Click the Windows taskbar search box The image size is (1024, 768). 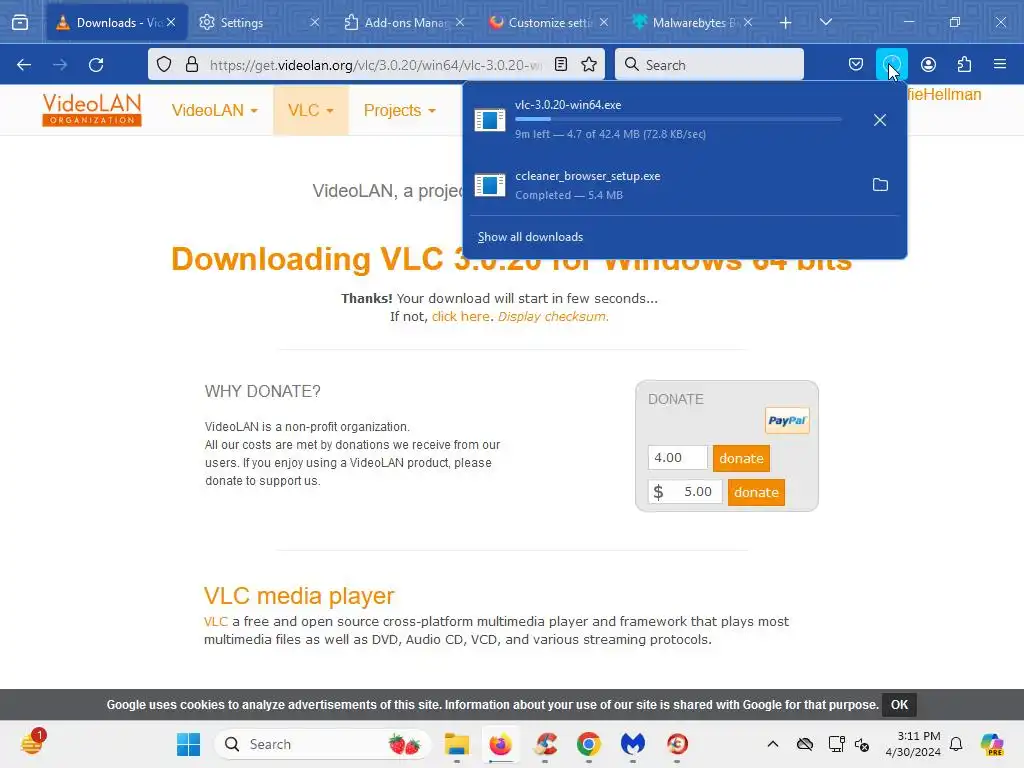322,744
